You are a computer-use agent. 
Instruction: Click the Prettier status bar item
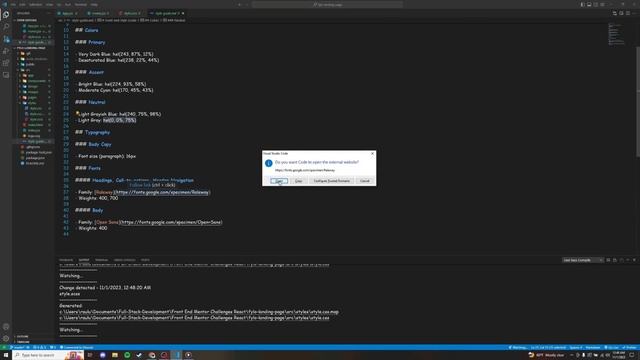click(x=629, y=348)
